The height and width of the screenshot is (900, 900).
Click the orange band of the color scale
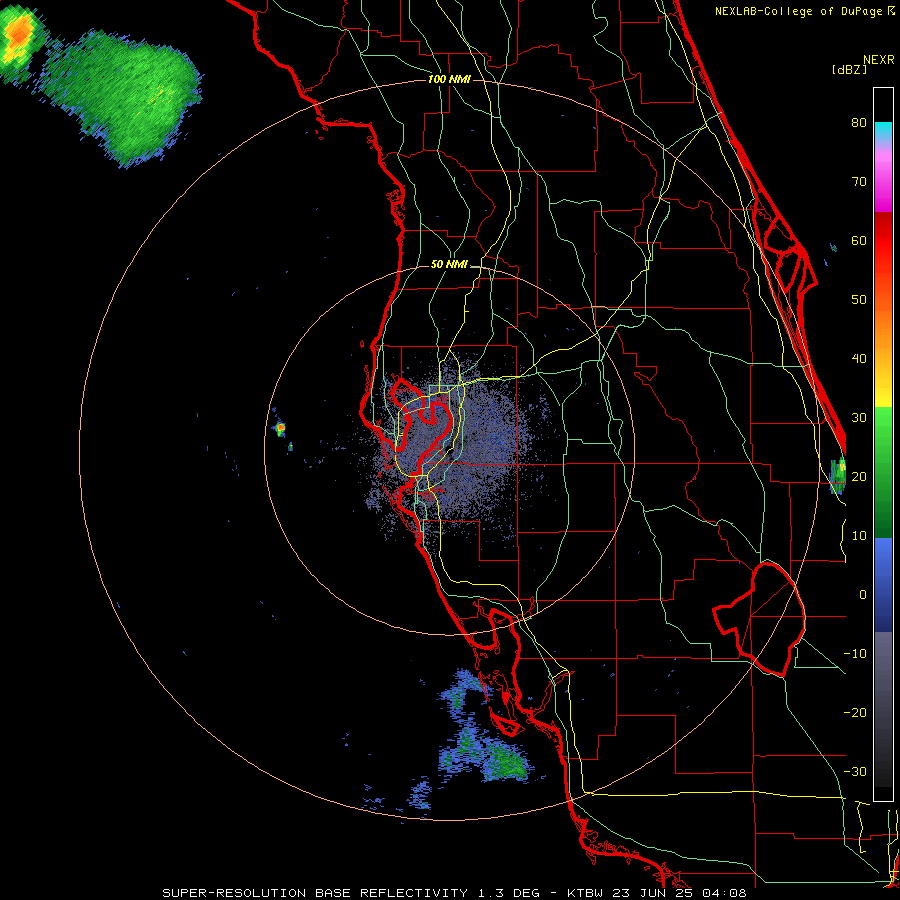[x=883, y=327]
